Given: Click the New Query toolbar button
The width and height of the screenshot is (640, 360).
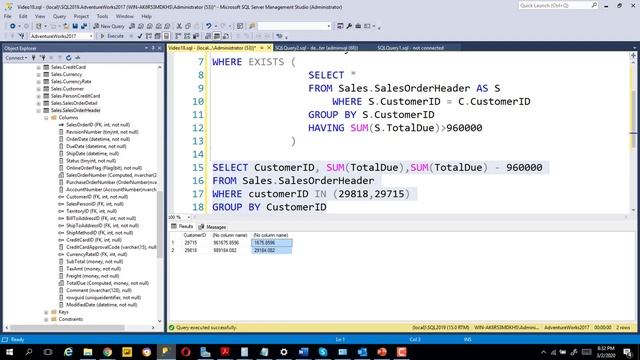Looking at the screenshot, I should [x=109, y=26].
